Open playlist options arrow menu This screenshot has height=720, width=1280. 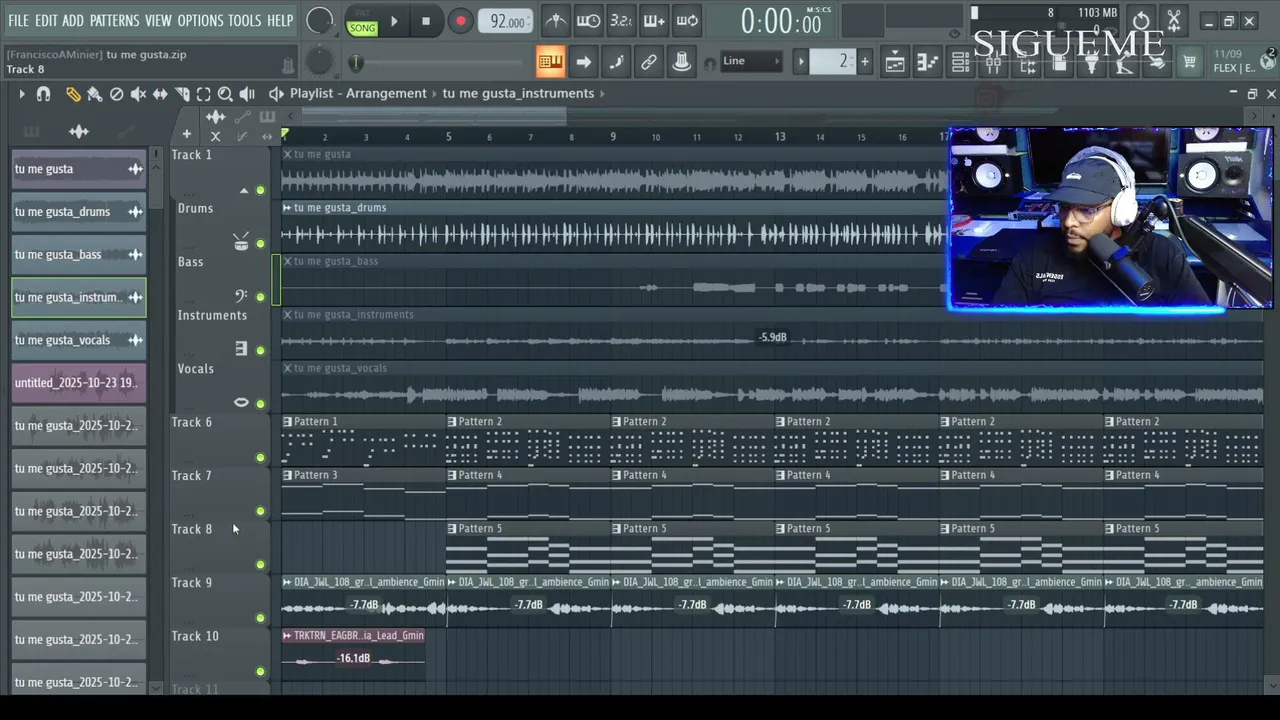[x=21, y=93]
